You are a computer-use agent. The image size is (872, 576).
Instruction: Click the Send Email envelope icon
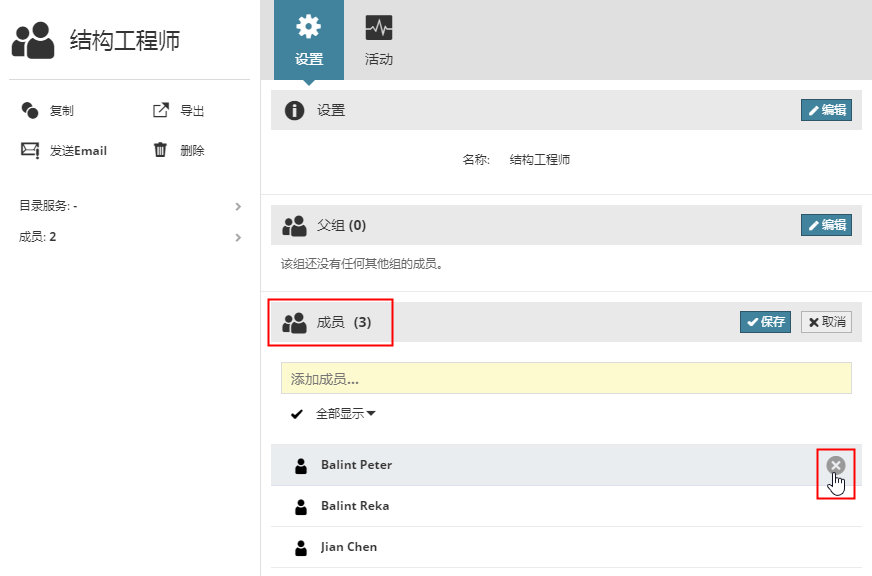(30, 151)
